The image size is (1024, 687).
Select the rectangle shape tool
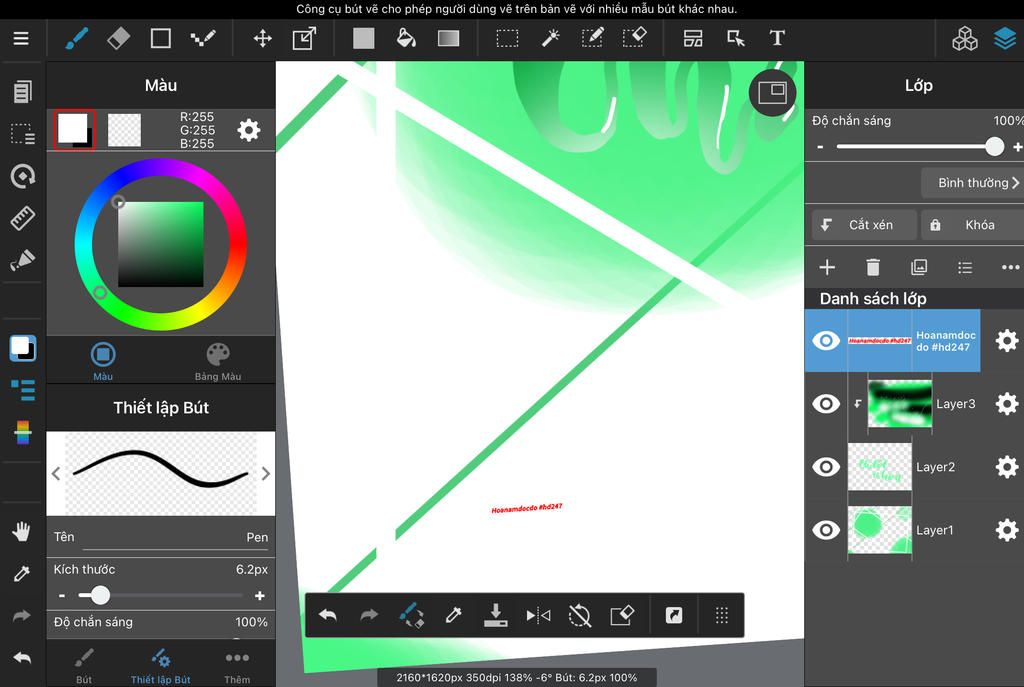point(161,38)
